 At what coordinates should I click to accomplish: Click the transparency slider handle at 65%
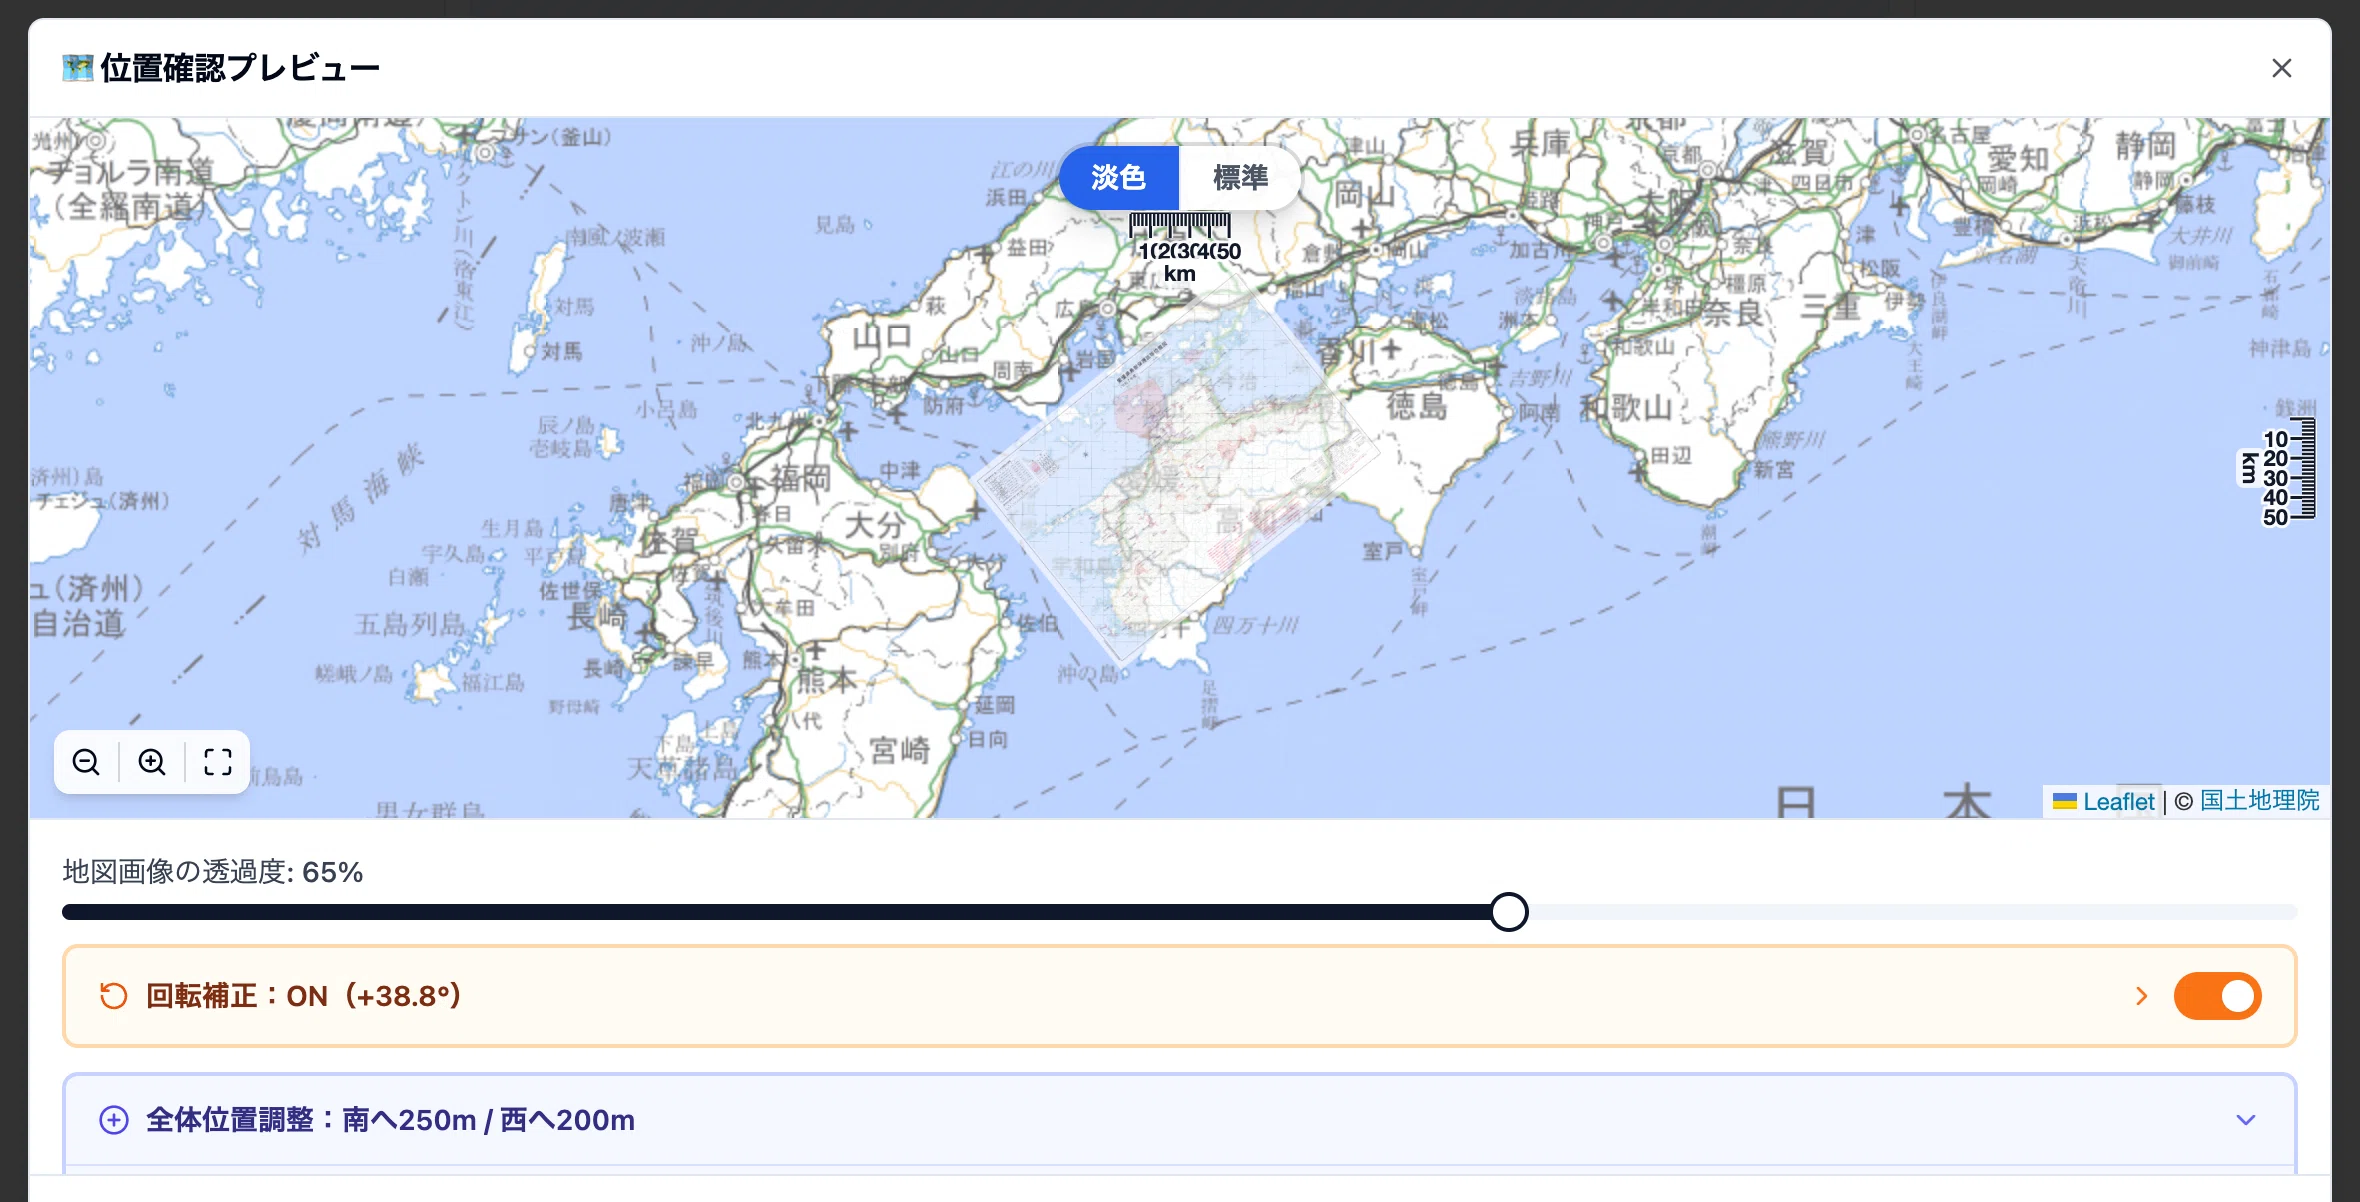[1508, 912]
